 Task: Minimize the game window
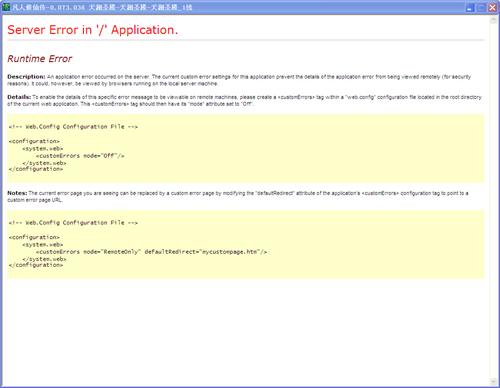[x=470, y=7]
